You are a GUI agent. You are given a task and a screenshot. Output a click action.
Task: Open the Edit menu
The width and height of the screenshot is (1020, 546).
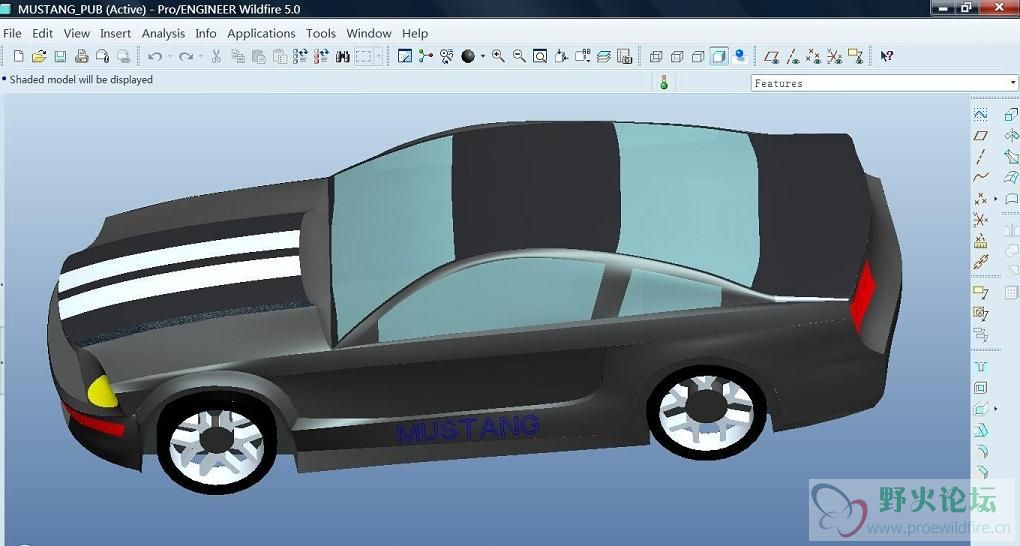(x=42, y=33)
